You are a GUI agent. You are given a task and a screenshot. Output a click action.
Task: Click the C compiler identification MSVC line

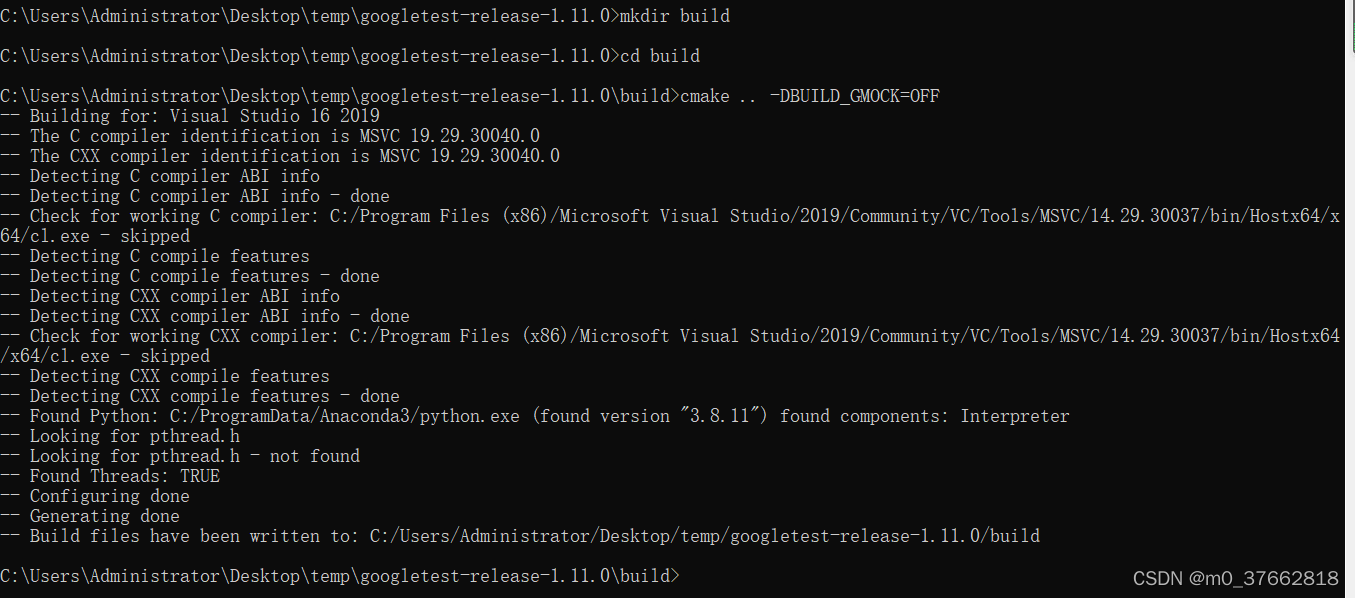click(270, 136)
